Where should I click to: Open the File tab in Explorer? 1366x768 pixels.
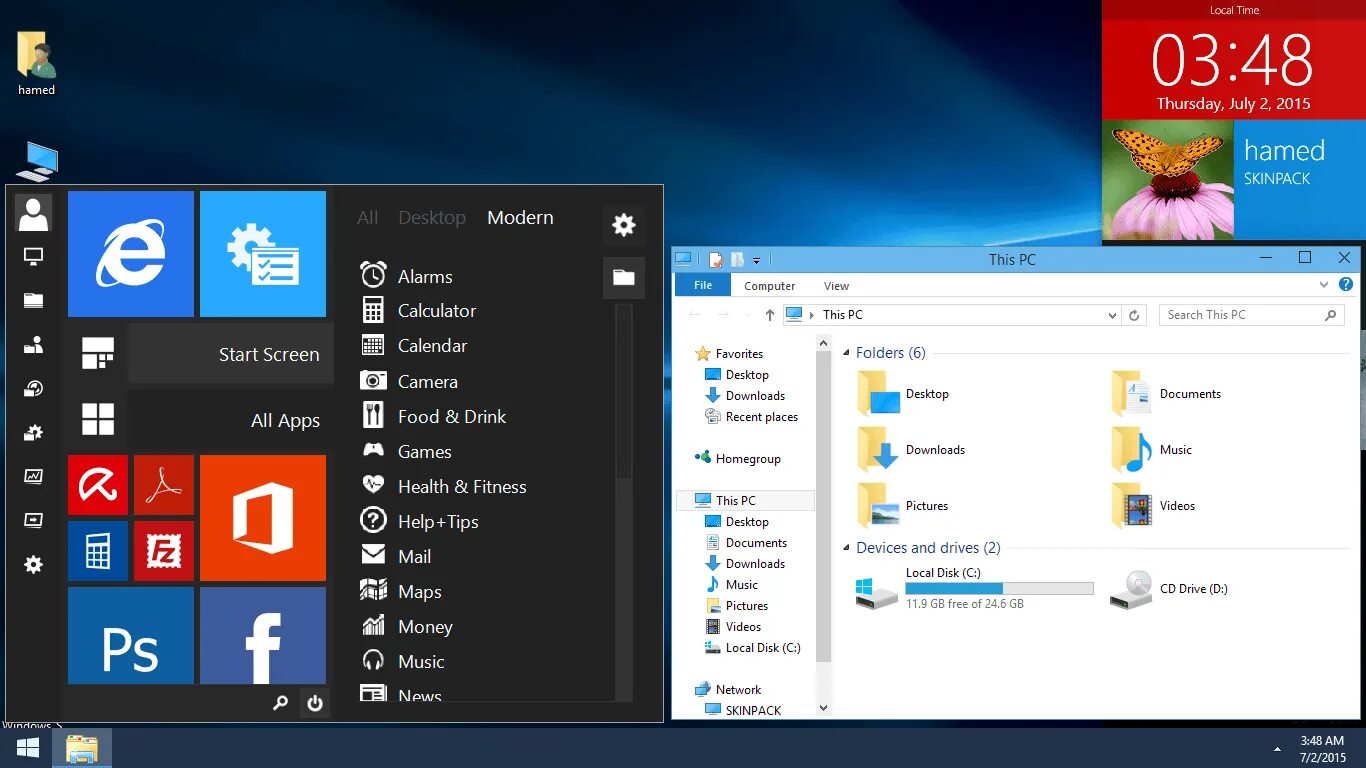click(x=703, y=285)
